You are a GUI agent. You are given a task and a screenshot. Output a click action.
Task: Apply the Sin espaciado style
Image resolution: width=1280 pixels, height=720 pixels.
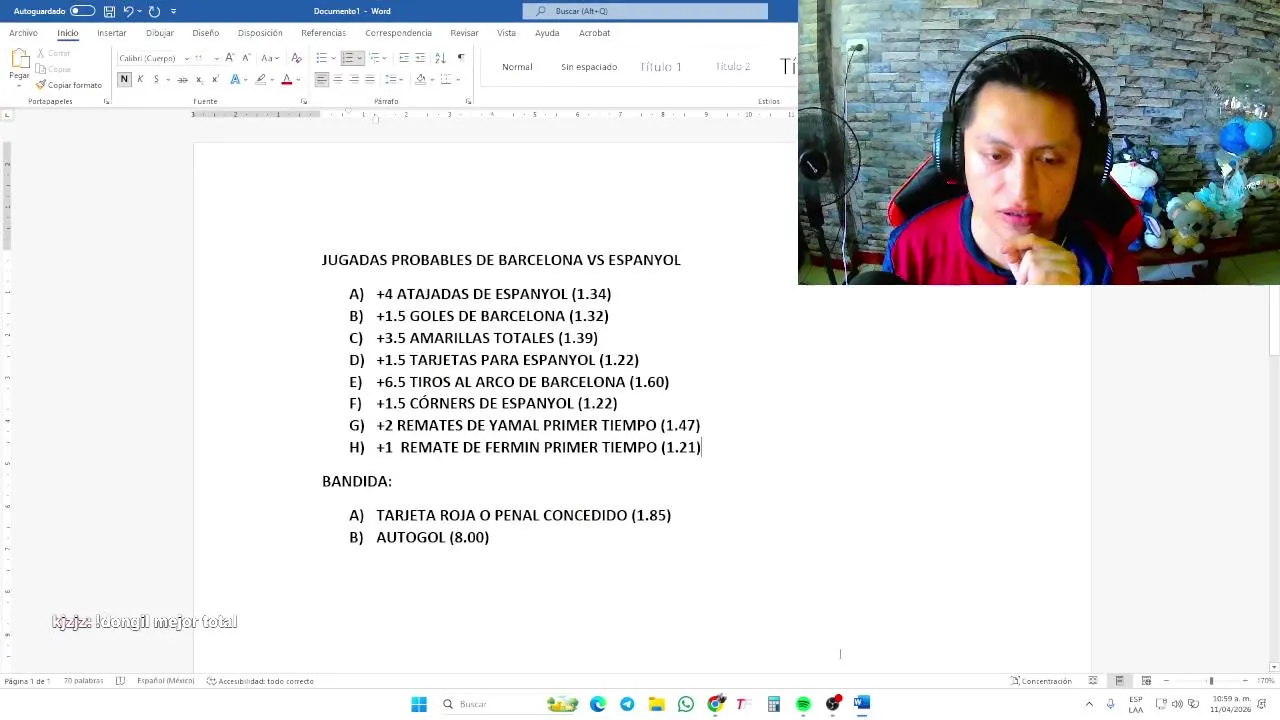[589, 67]
